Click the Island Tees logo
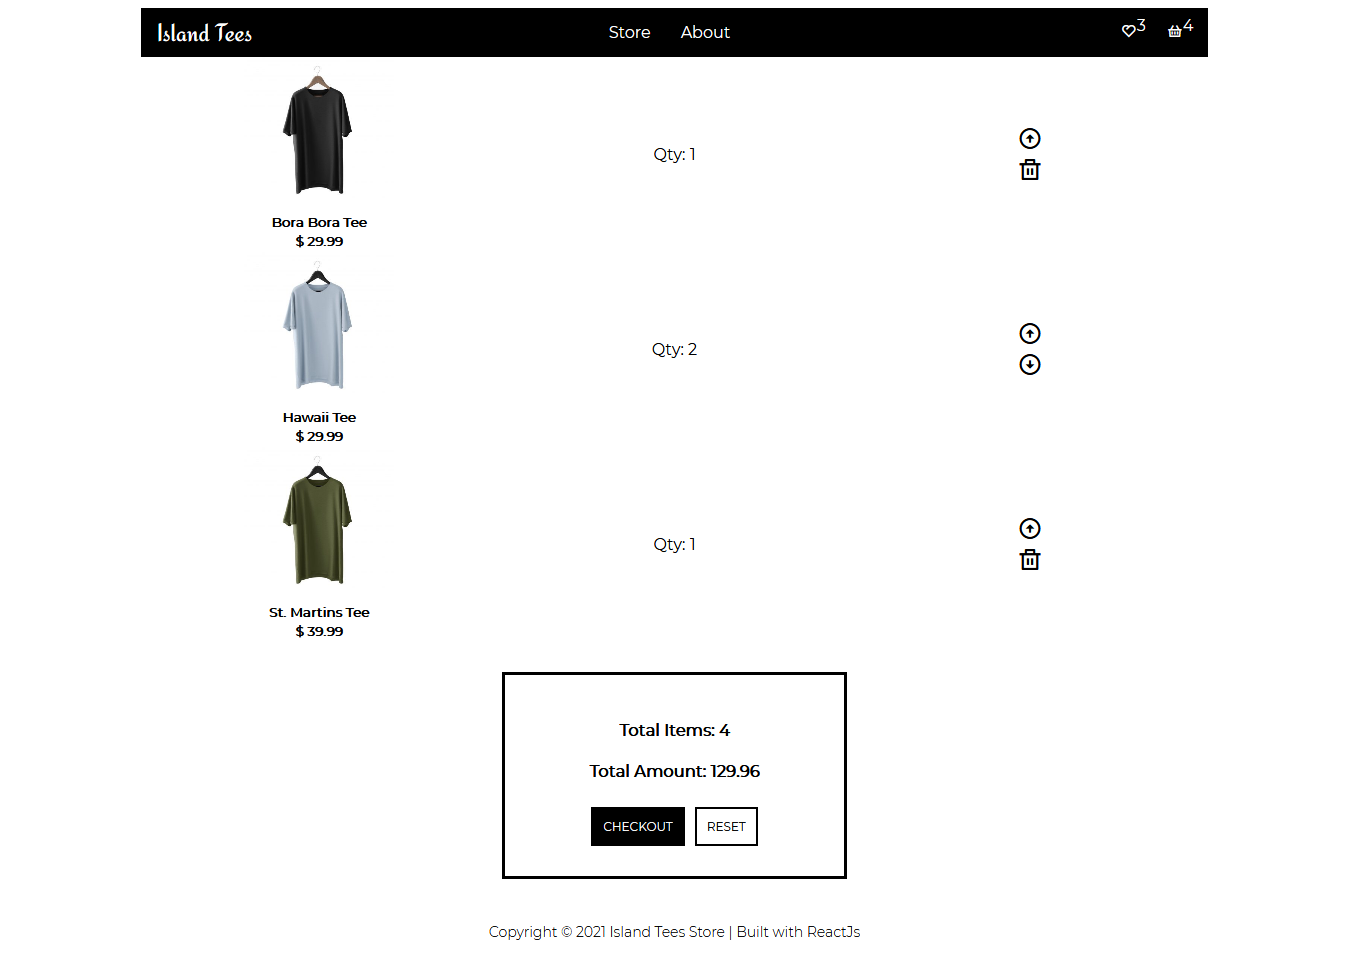Image resolution: width=1349 pixels, height=963 pixels. click(x=204, y=33)
